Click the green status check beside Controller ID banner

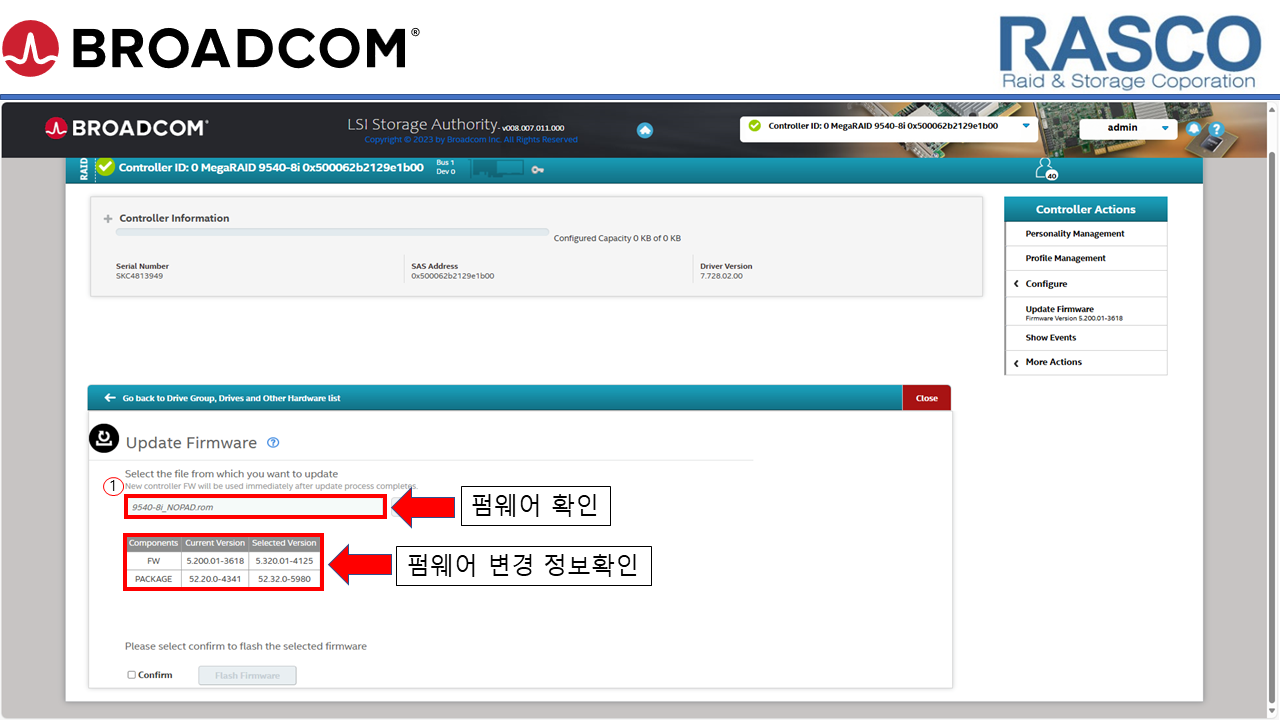(105, 167)
